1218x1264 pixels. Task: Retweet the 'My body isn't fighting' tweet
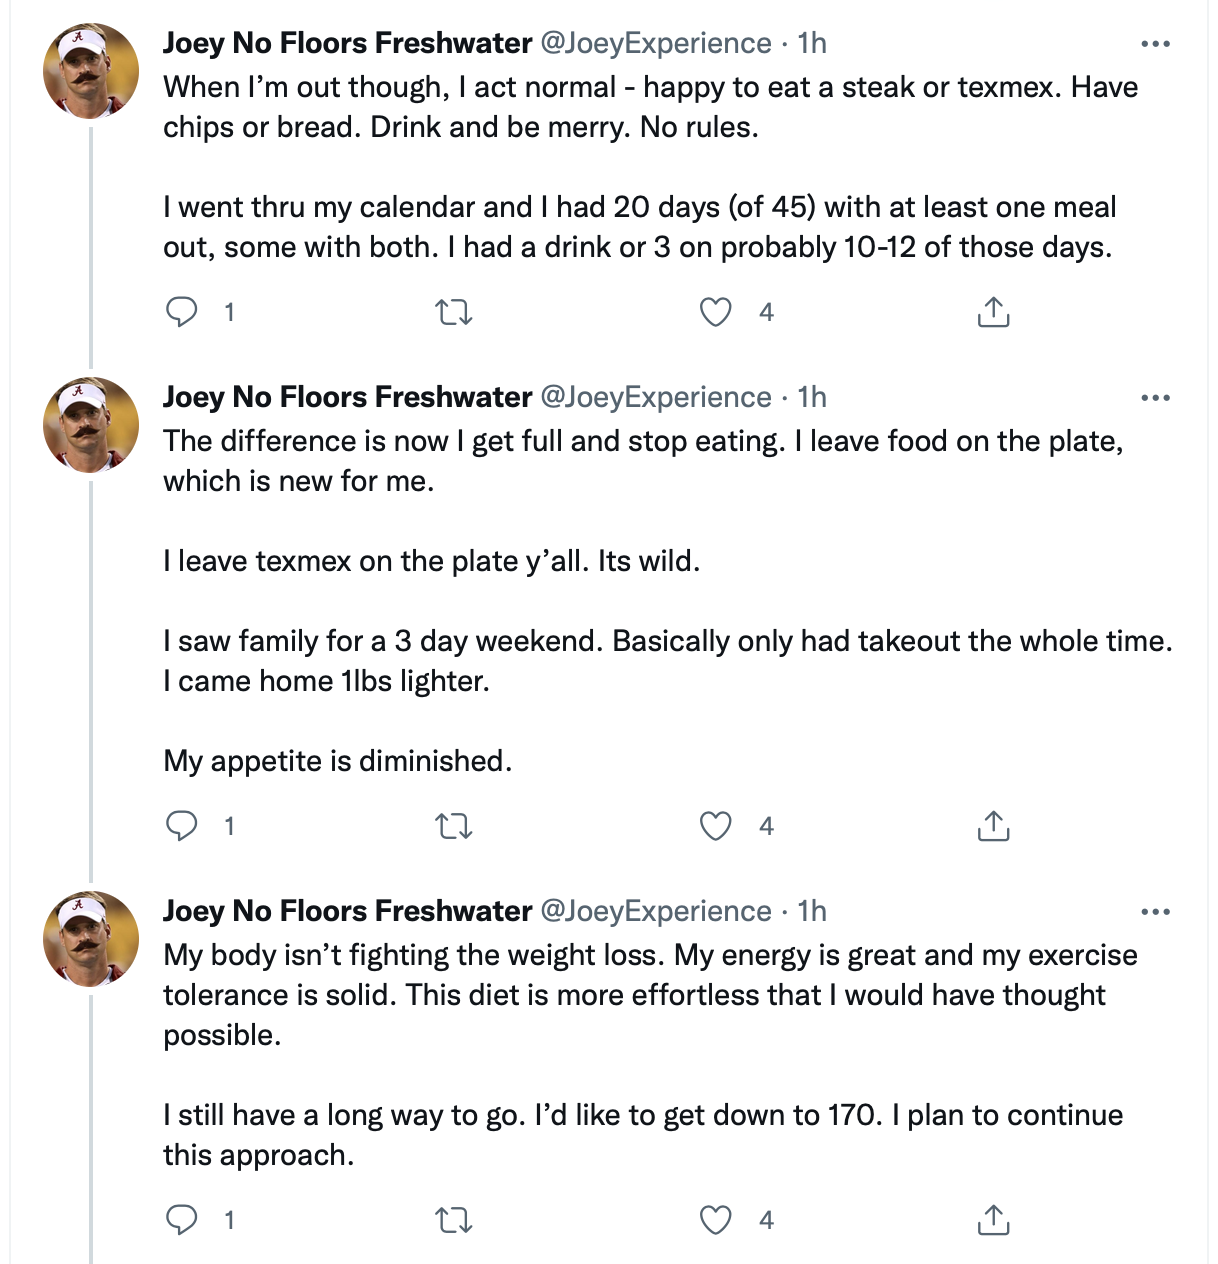coord(455,1221)
